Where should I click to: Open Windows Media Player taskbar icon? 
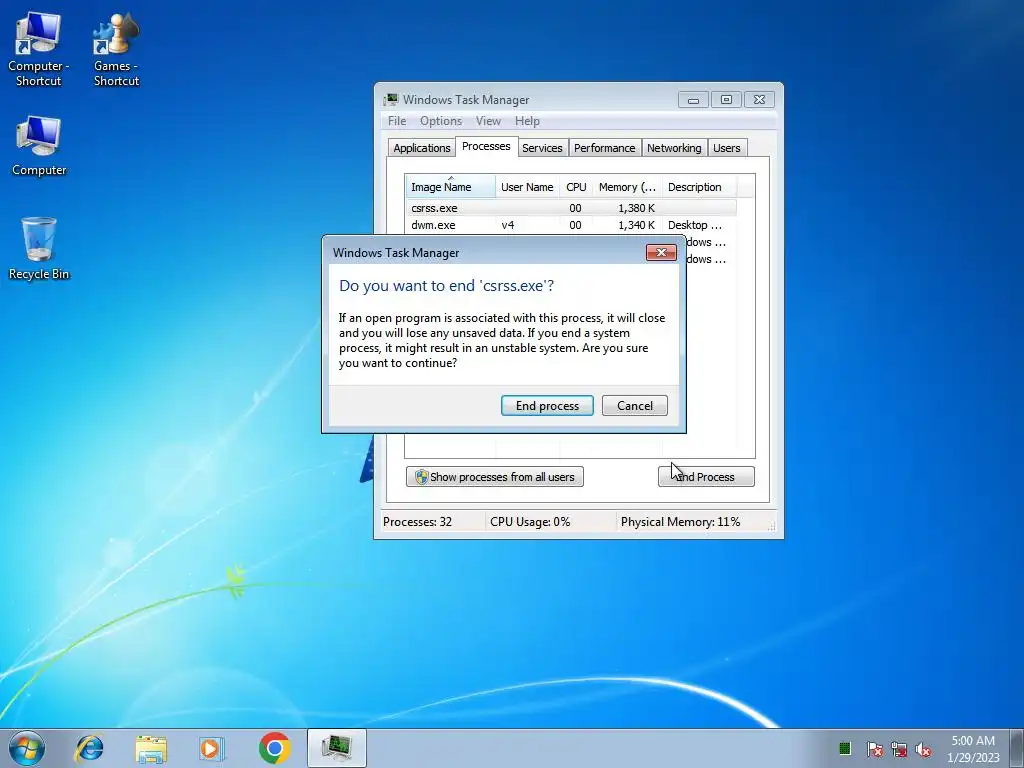[212, 748]
